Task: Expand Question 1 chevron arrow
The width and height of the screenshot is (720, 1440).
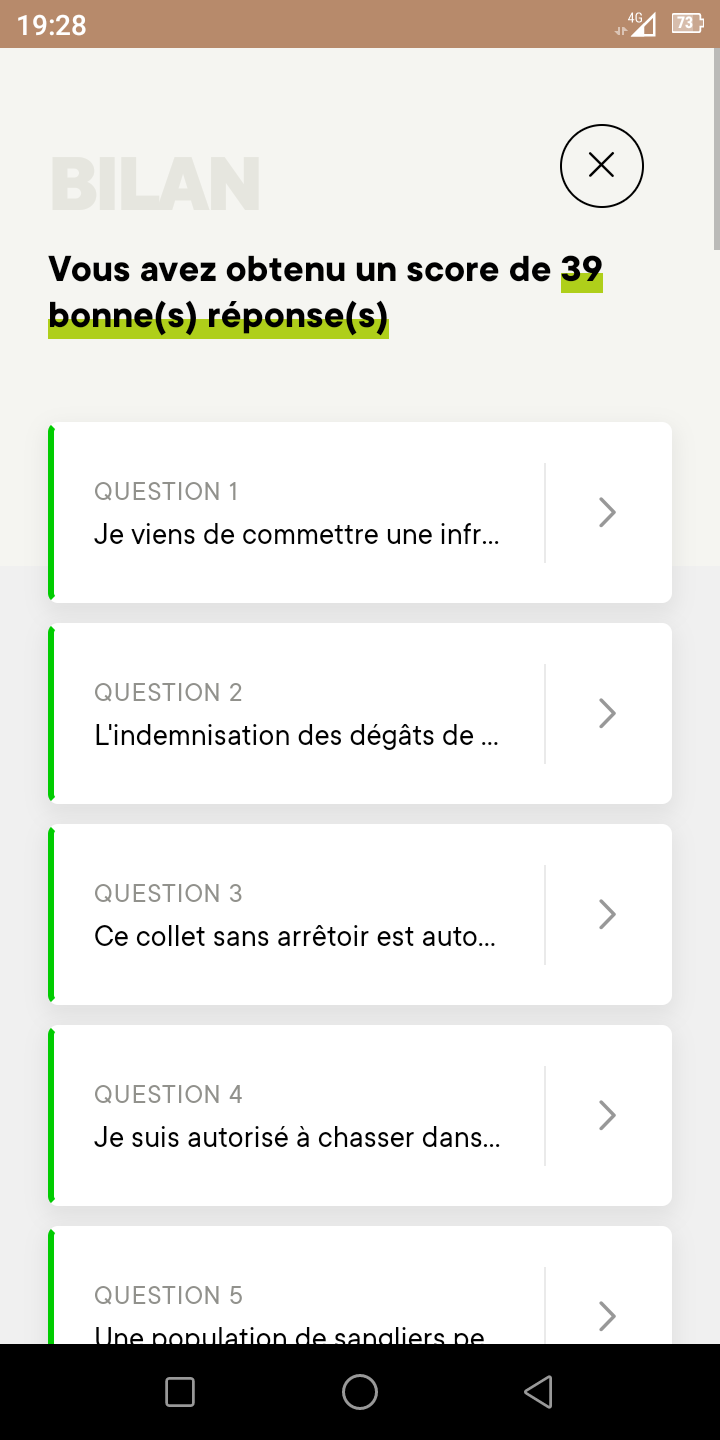Action: (x=606, y=513)
